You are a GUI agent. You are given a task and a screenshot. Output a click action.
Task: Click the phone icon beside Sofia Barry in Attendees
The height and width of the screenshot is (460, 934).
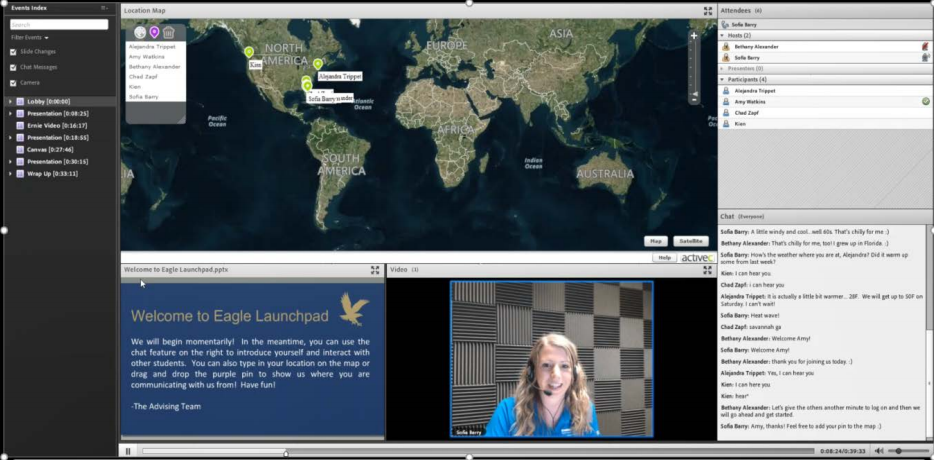pyautogui.click(x=725, y=25)
